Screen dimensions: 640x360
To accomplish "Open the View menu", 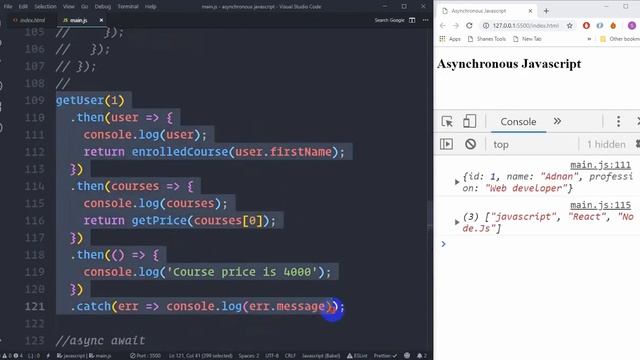I will coord(69,7).
